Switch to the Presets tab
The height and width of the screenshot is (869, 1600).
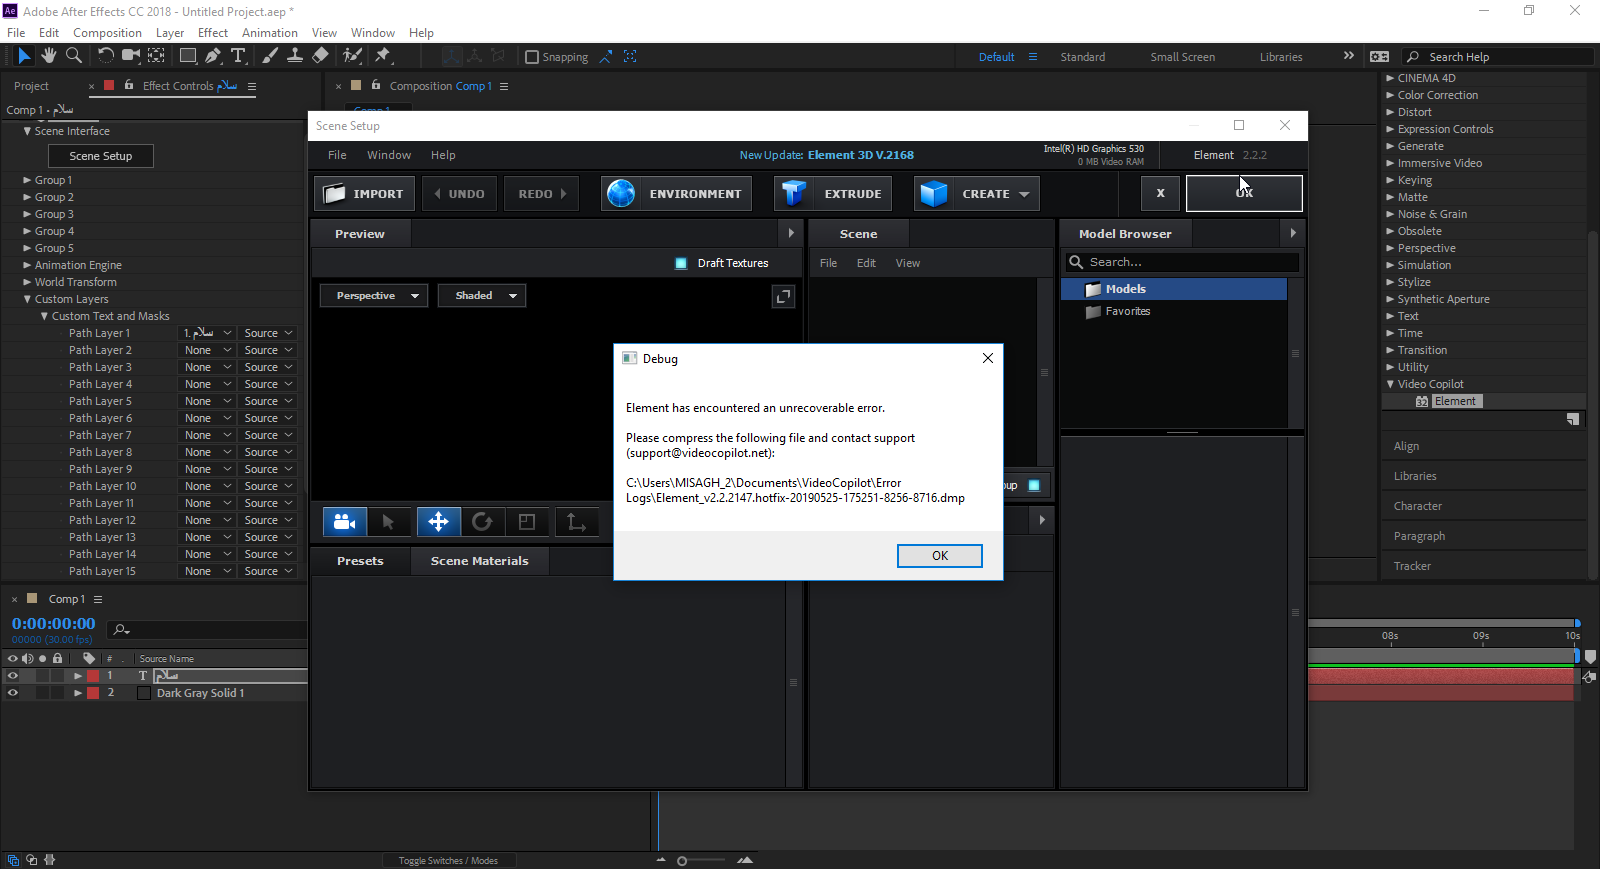tap(360, 561)
